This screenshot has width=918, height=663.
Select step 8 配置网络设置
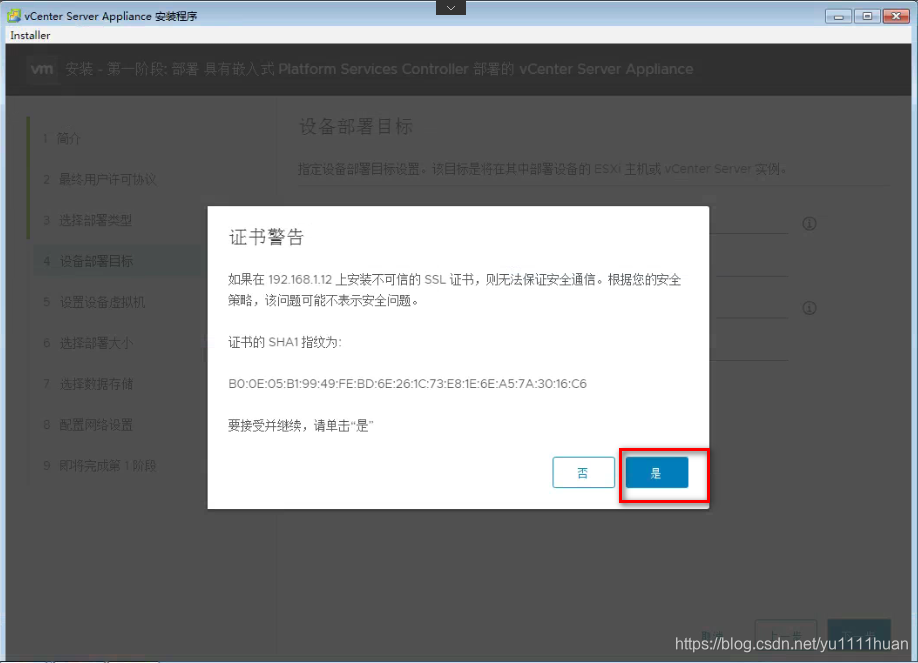[x=88, y=425]
